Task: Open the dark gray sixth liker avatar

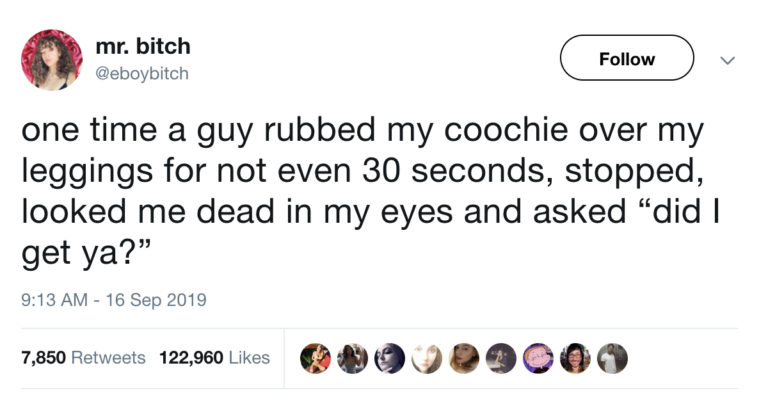Action: pos(501,358)
